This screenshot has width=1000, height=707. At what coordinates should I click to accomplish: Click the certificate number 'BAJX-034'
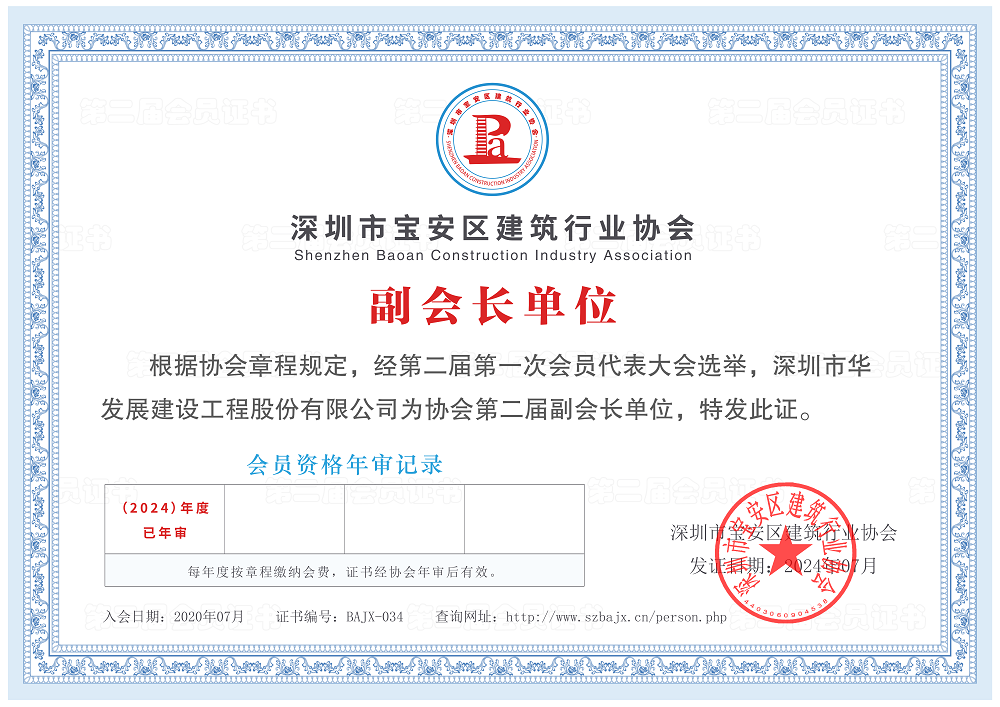tap(374, 616)
